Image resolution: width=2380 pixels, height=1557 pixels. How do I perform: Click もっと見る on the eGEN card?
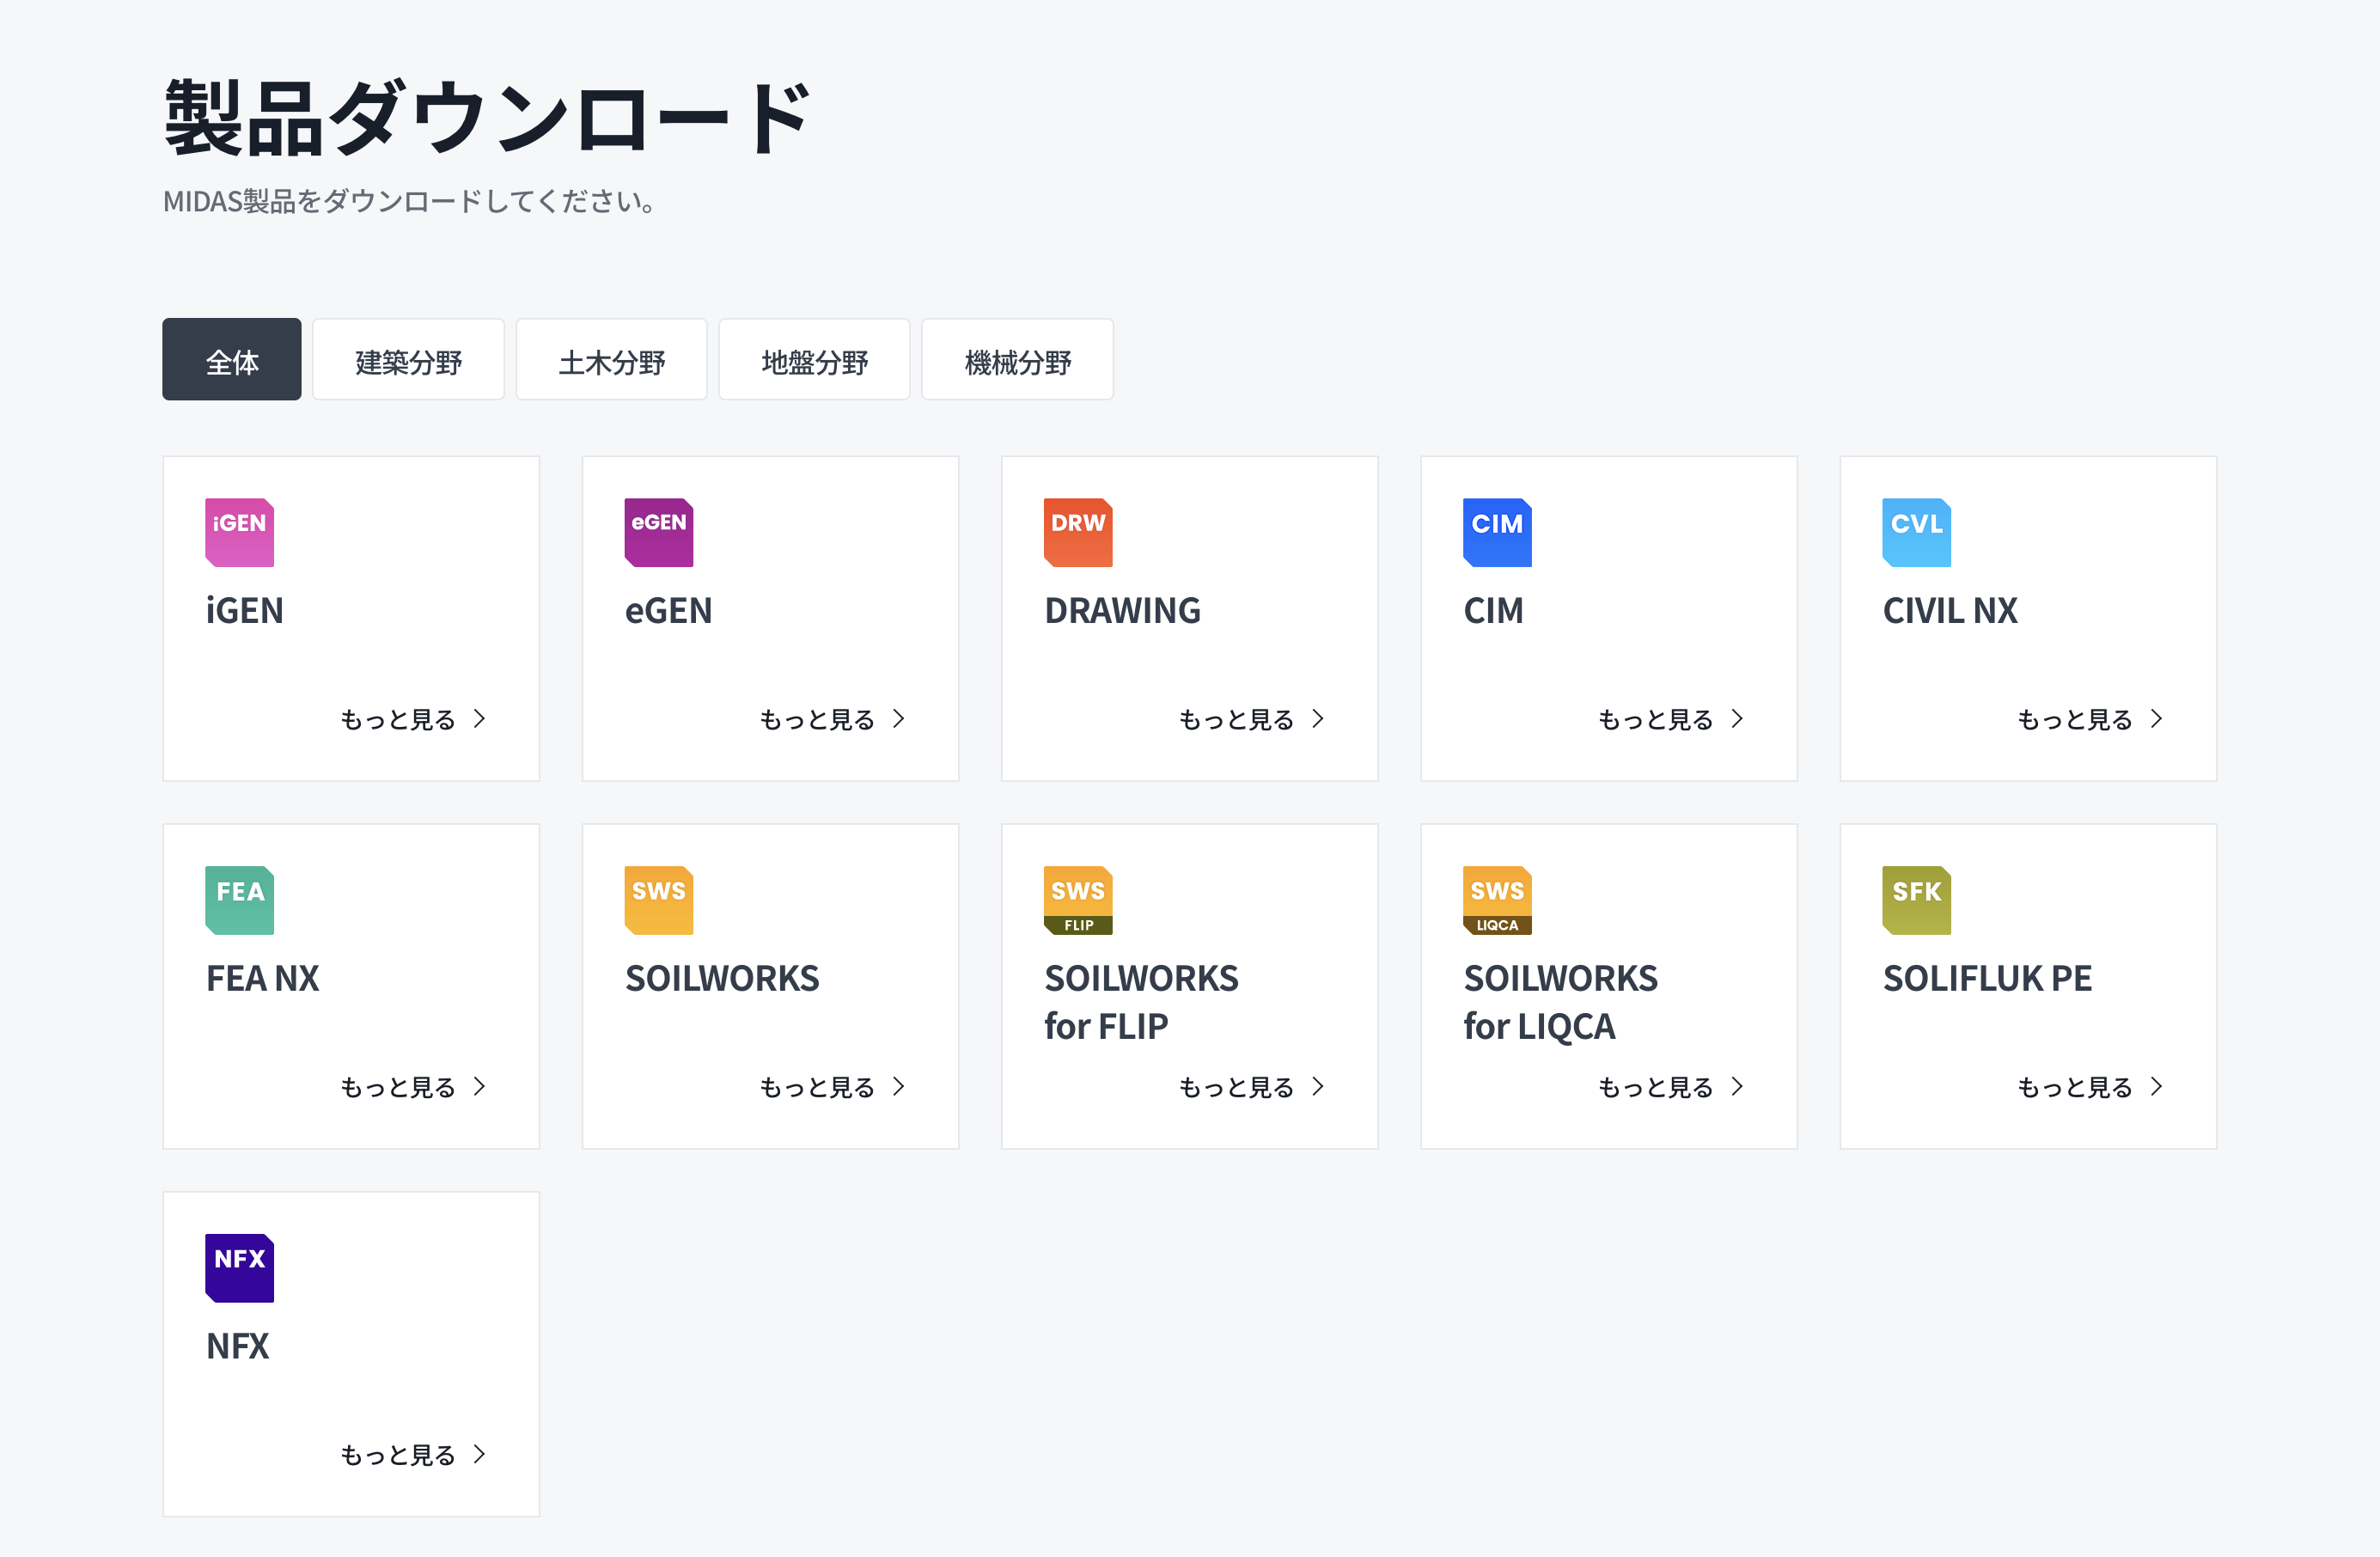tap(832, 719)
